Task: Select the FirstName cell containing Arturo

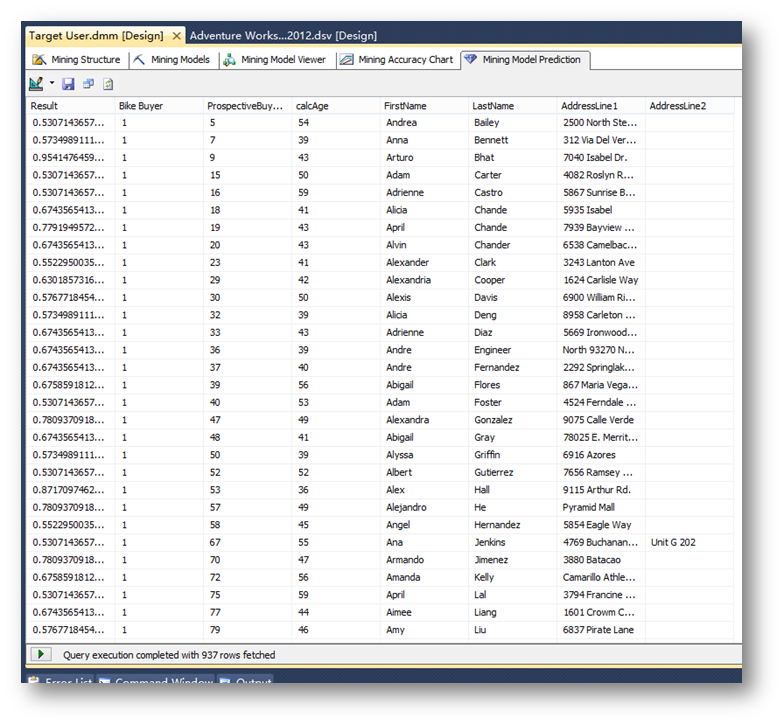Action: [x=400, y=158]
